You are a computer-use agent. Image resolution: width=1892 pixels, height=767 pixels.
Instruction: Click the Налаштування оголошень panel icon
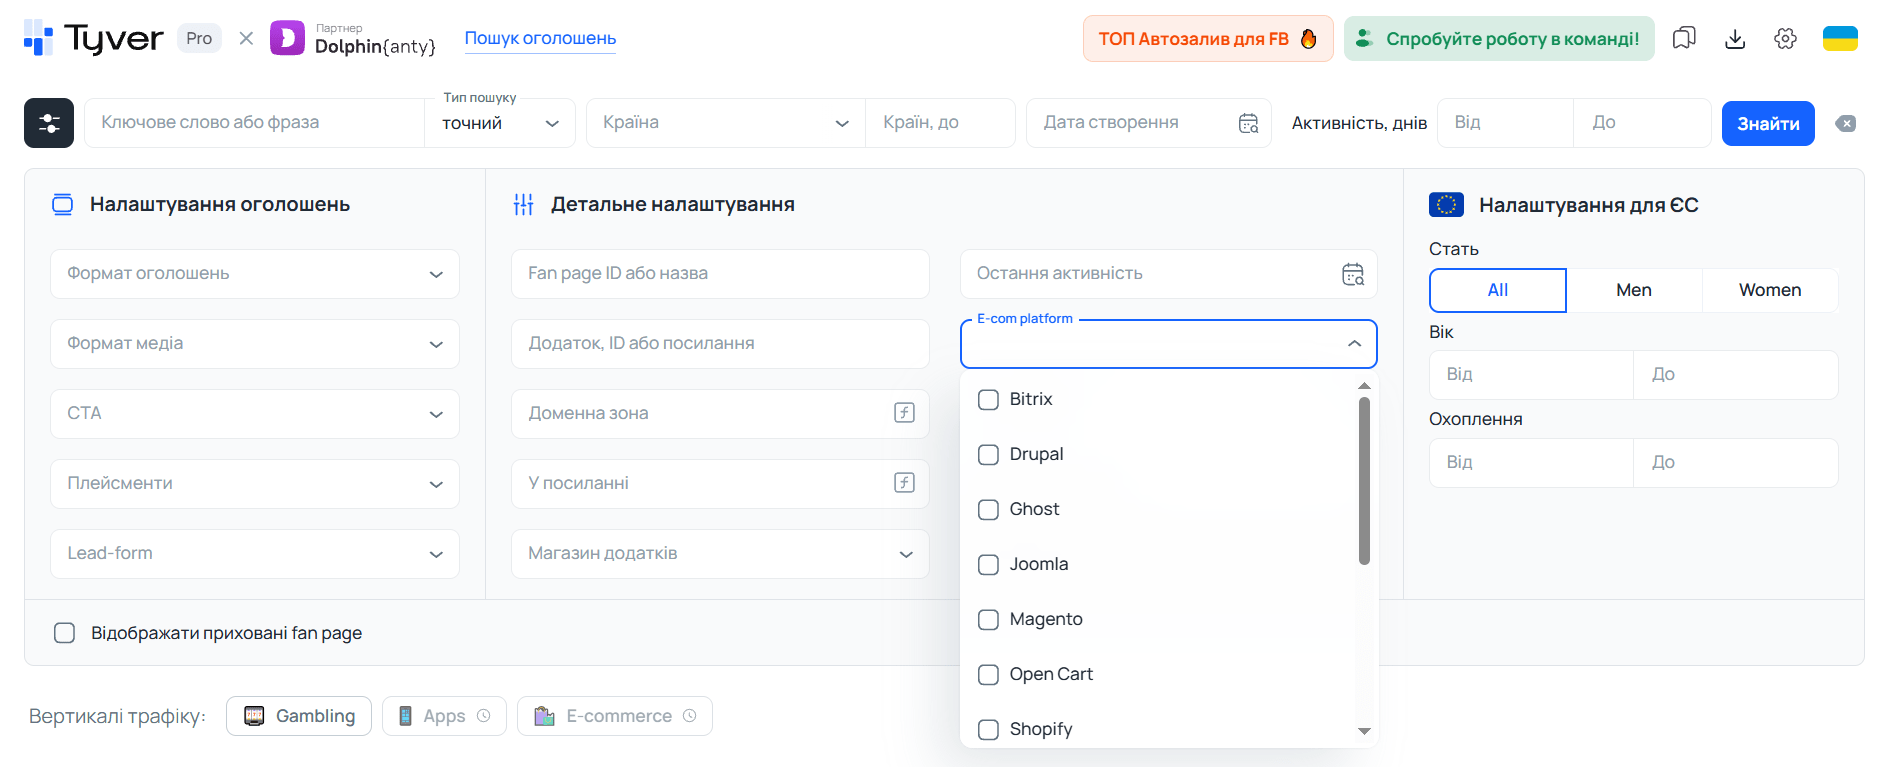pos(62,204)
